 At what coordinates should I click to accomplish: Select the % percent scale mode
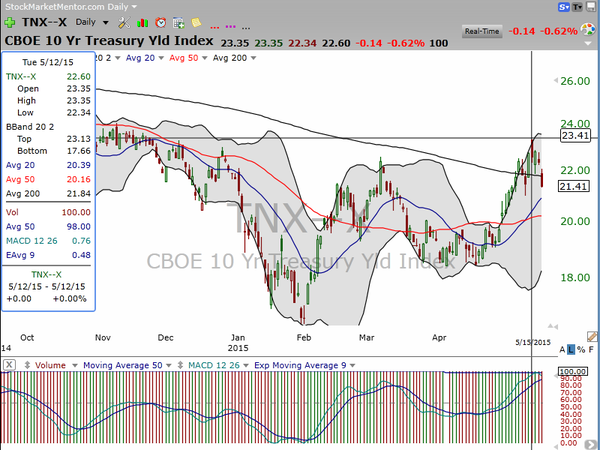pos(581,349)
